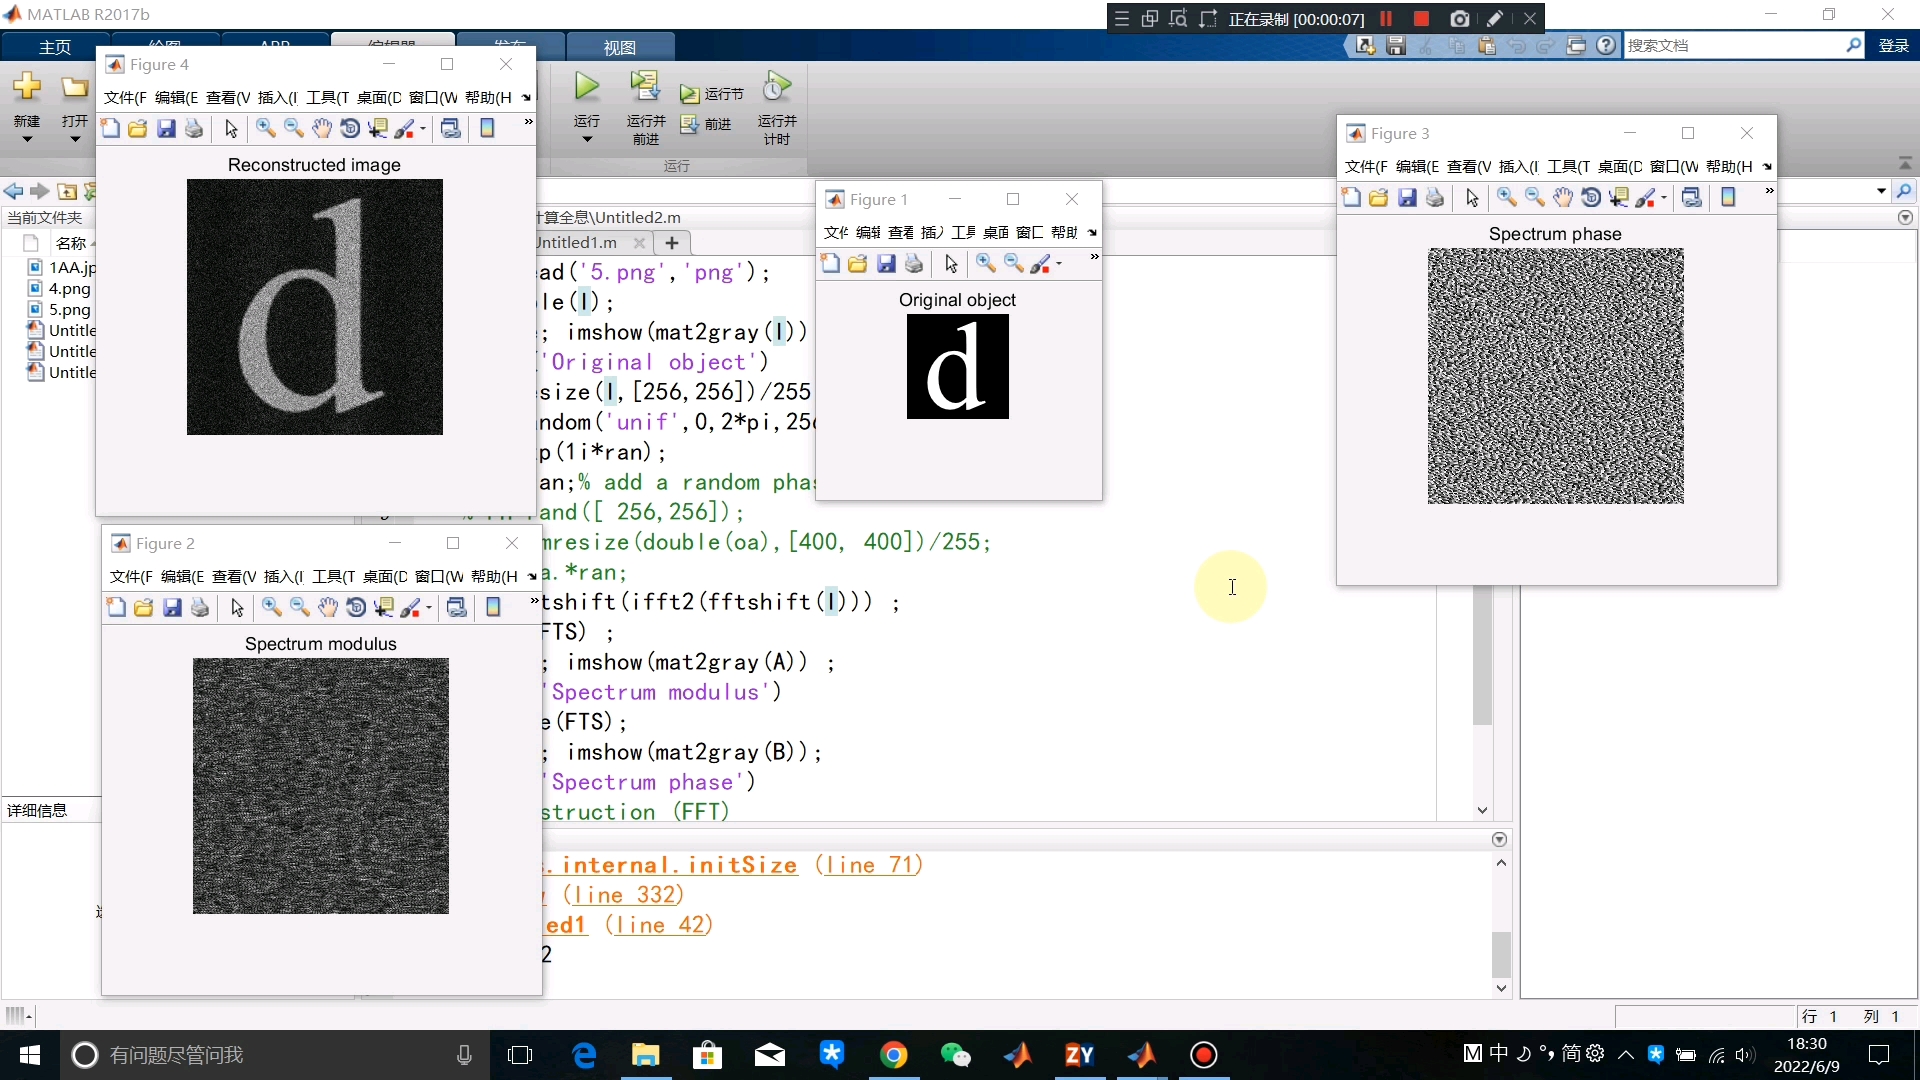Open Brush tool dropdown arrow in Figure 4
1920x1080 pixels.
423,129
